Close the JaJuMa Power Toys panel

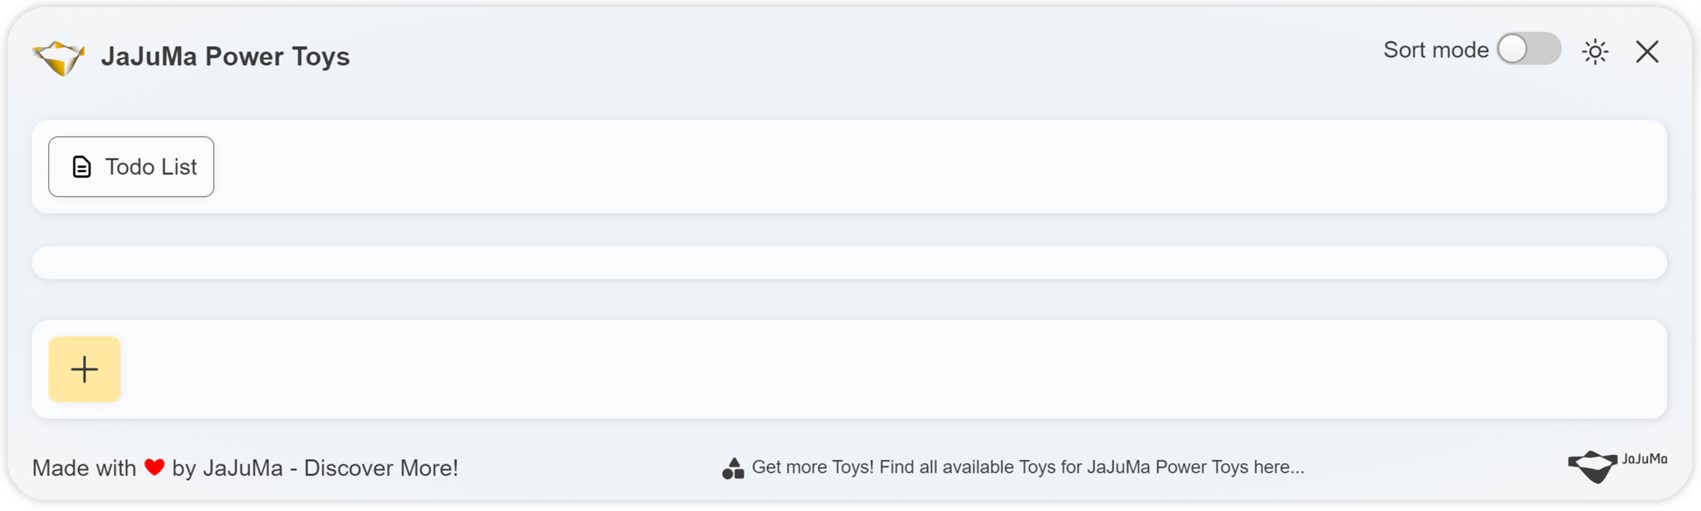(1647, 51)
